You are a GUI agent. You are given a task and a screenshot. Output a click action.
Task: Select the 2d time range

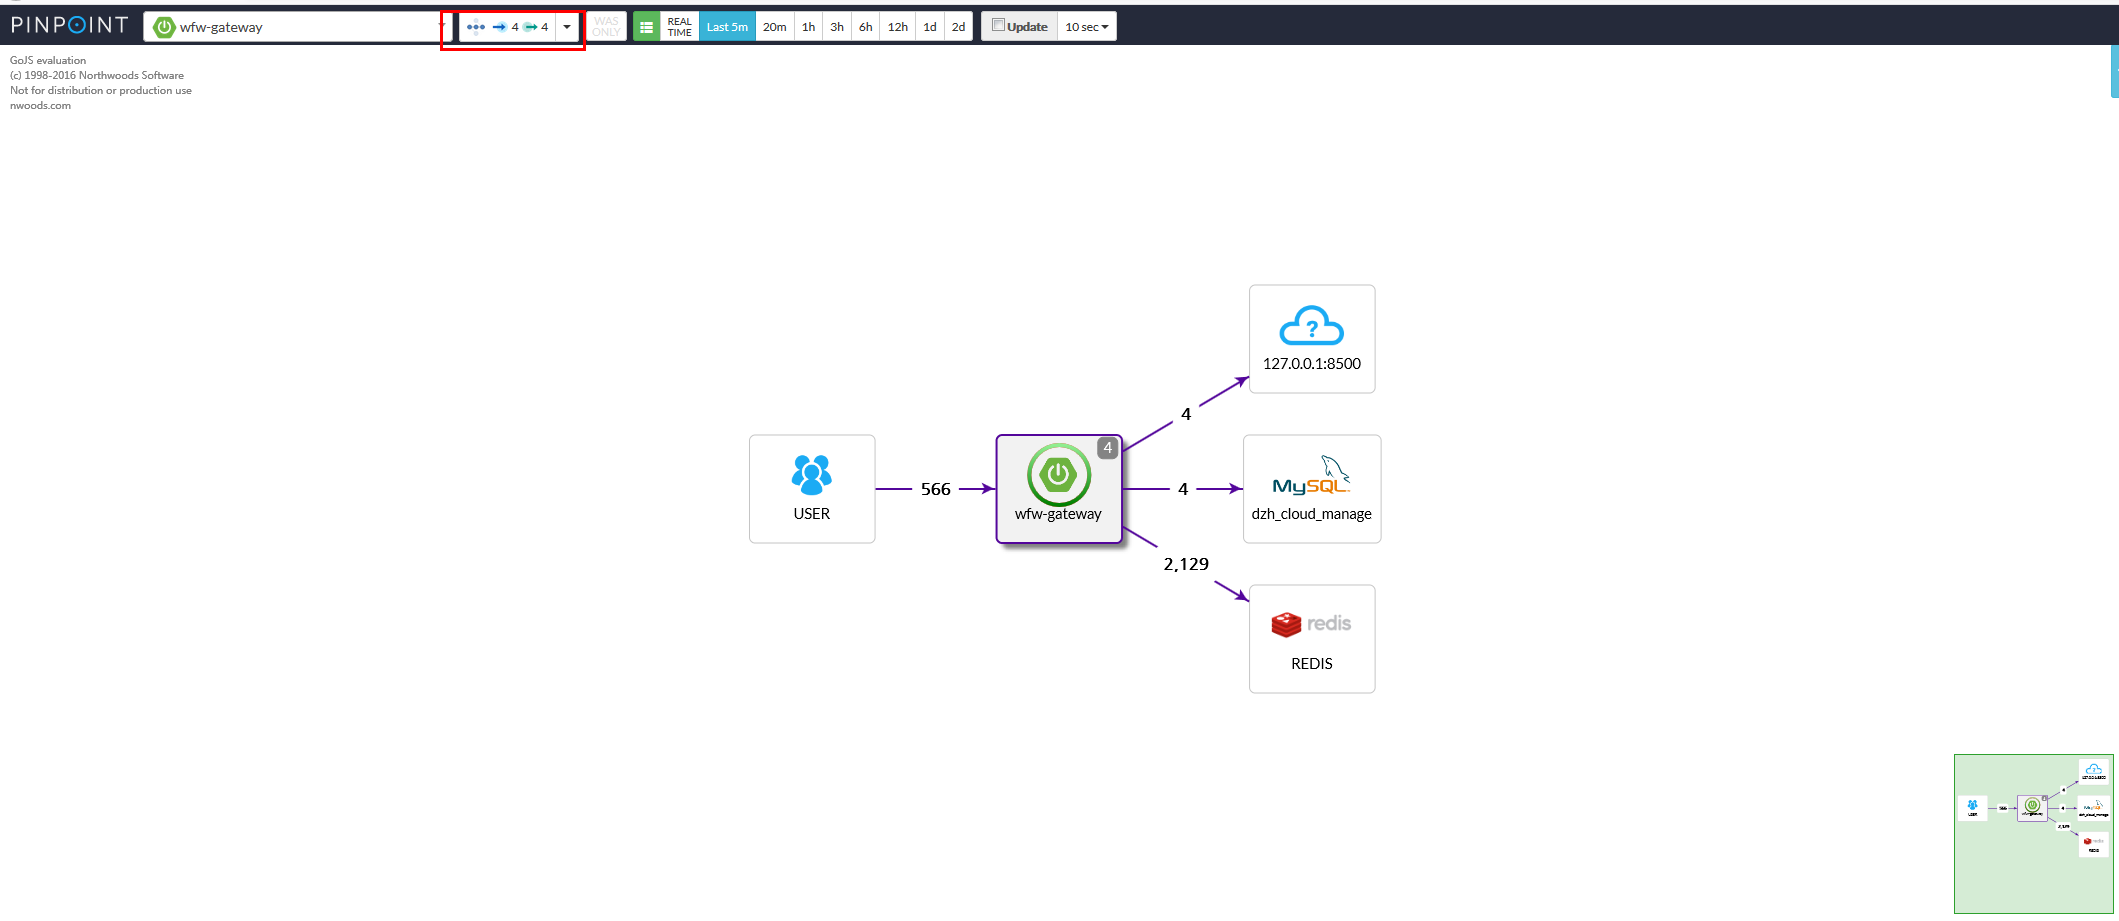[959, 27]
